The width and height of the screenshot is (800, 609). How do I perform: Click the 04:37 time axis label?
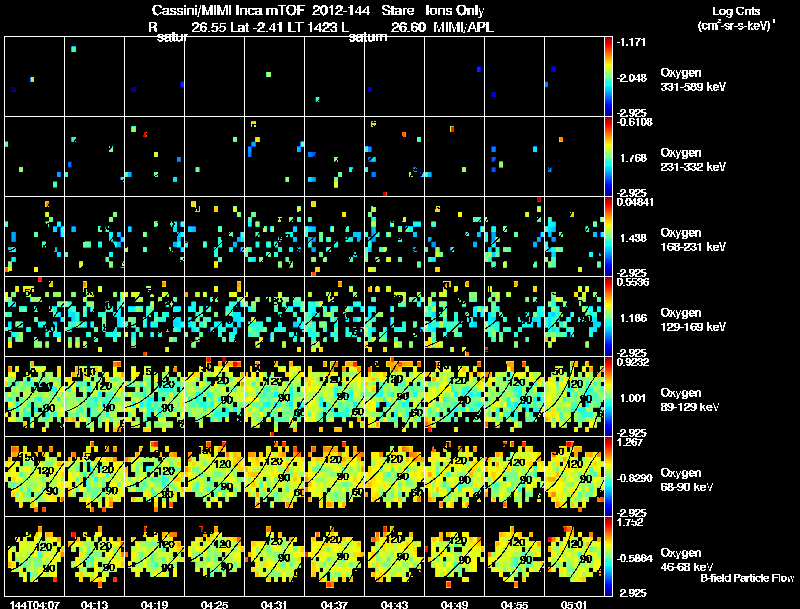pyautogui.click(x=334, y=604)
